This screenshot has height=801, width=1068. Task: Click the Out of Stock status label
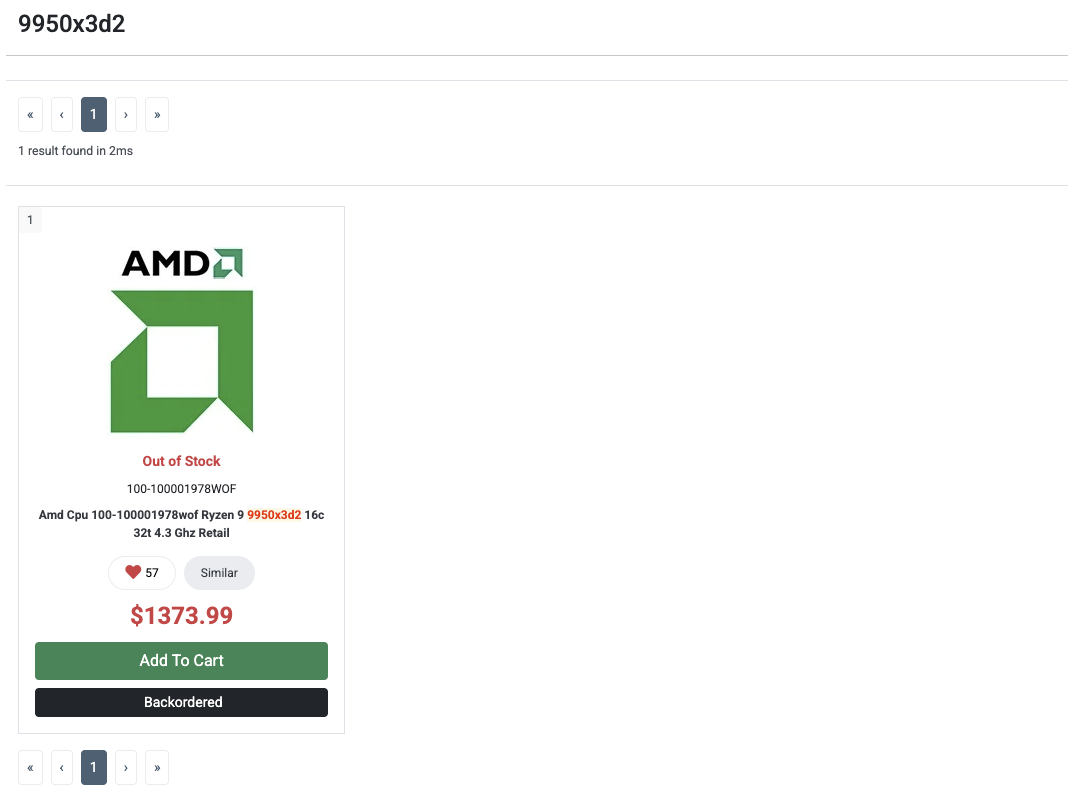(x=181, y=461)
